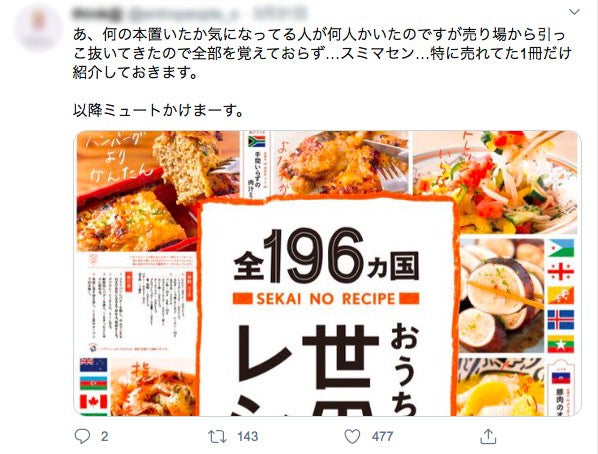The width and height of the screenshot is (598, 454).
Task: Click the 全196ヵ国 title on book cover
Action: pos(326,256)
